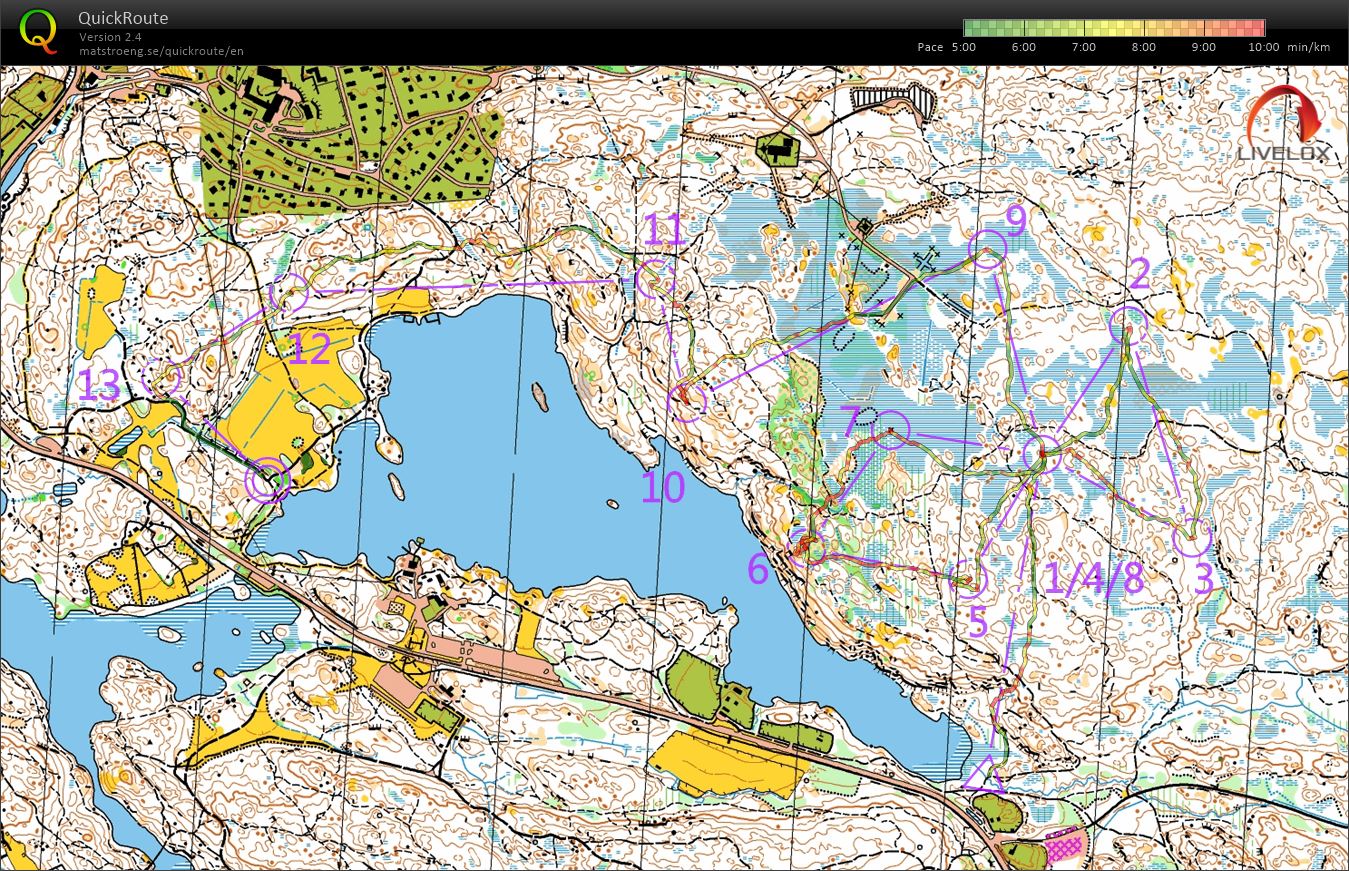Image resolution: width=1349 pixels, height=871 pixels.
Task: Click the pace color gradient scale
Action: [1114, 28]
